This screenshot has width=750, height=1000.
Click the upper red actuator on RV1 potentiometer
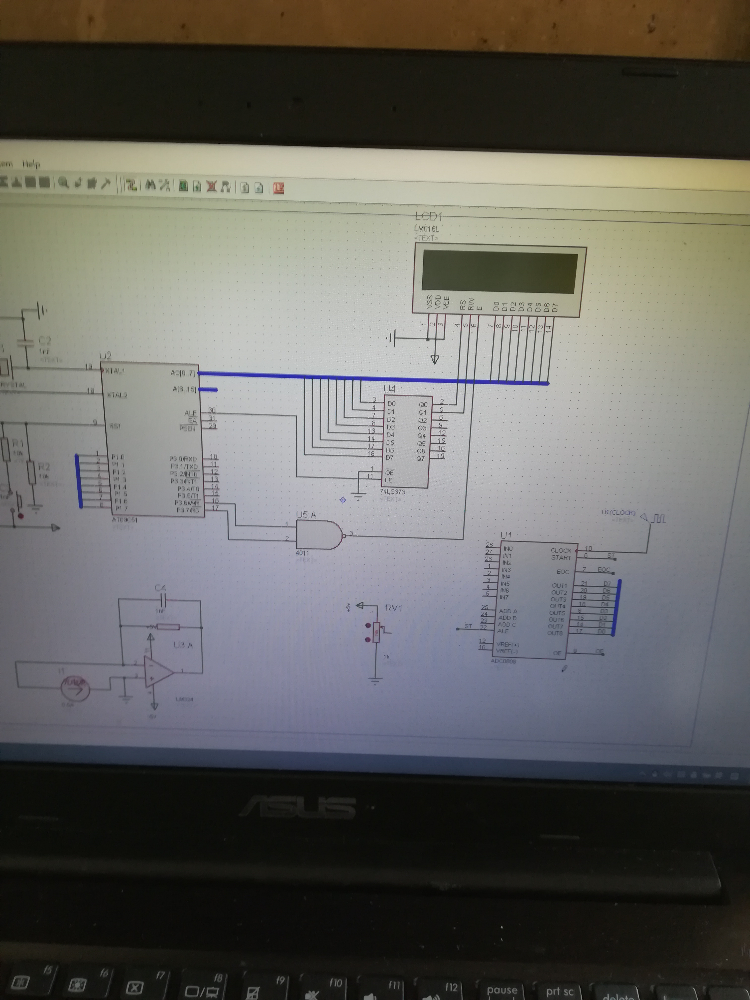click(367, 626)
